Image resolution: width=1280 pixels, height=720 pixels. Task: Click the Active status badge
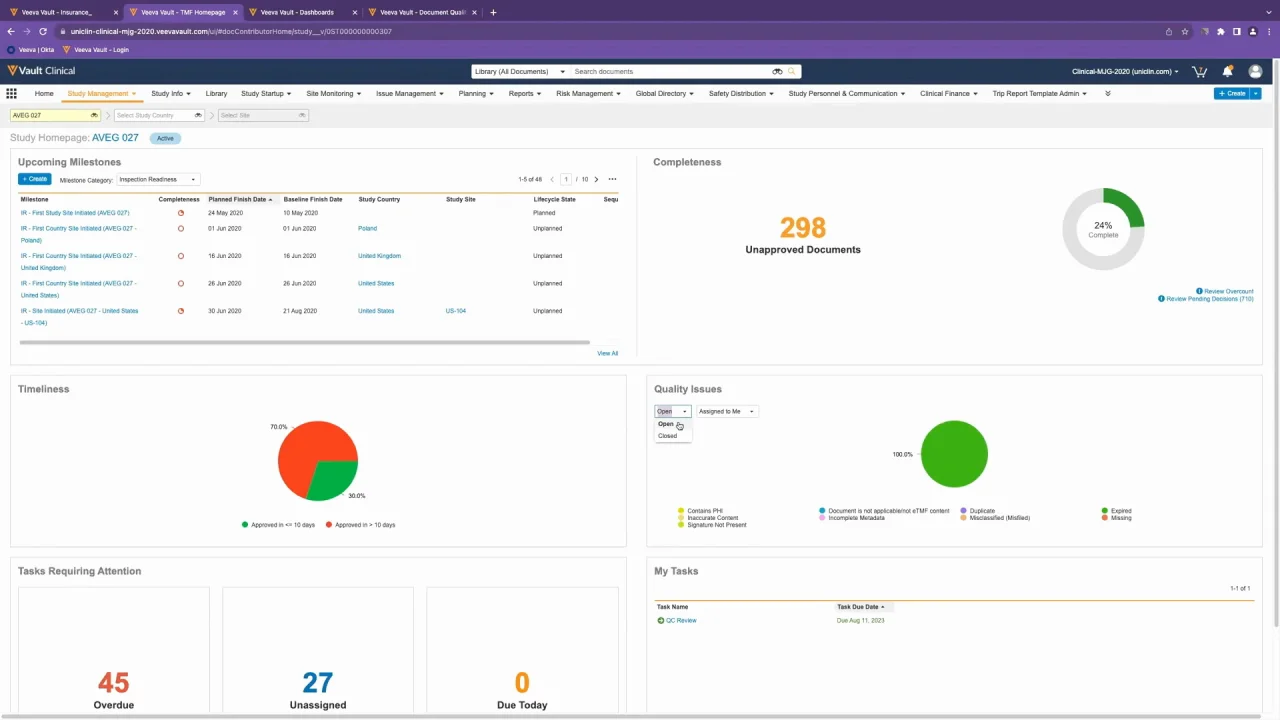[164, 138]
